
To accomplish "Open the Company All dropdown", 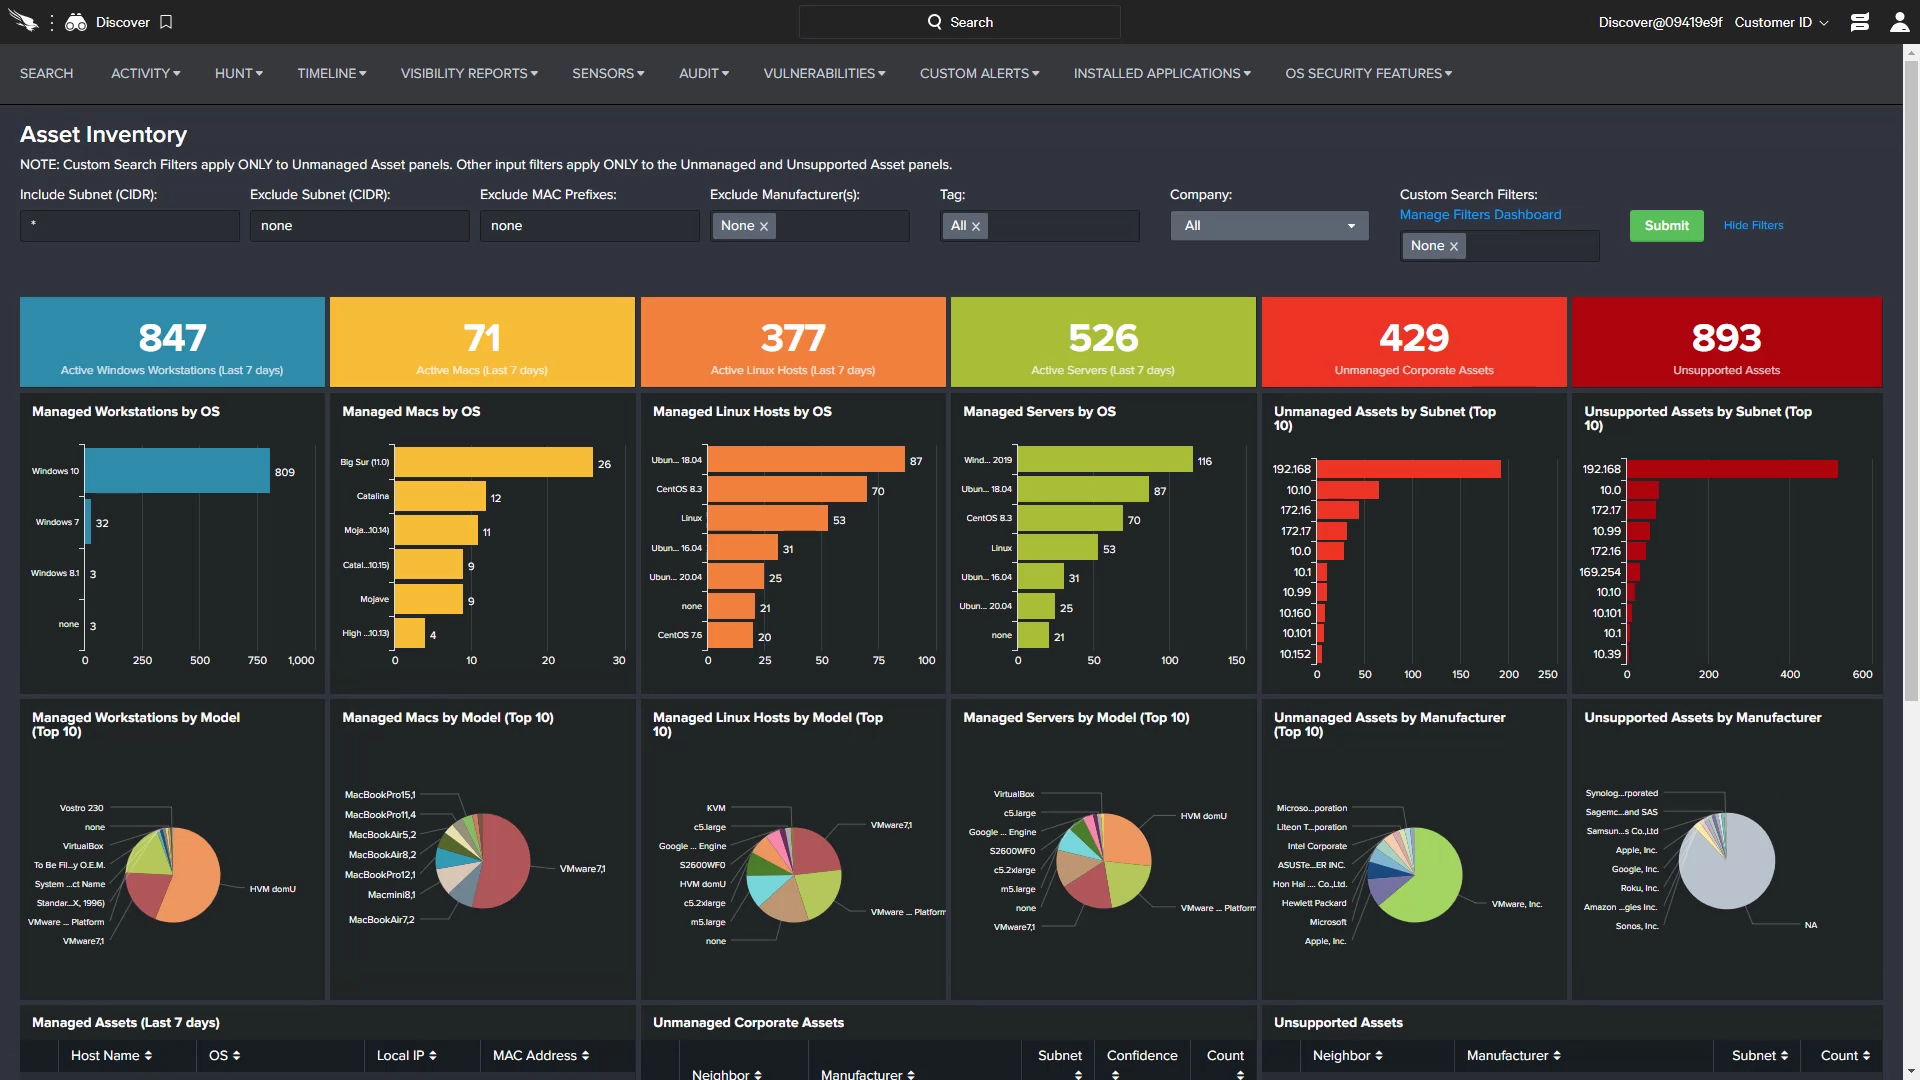I will coord(1268,225).
